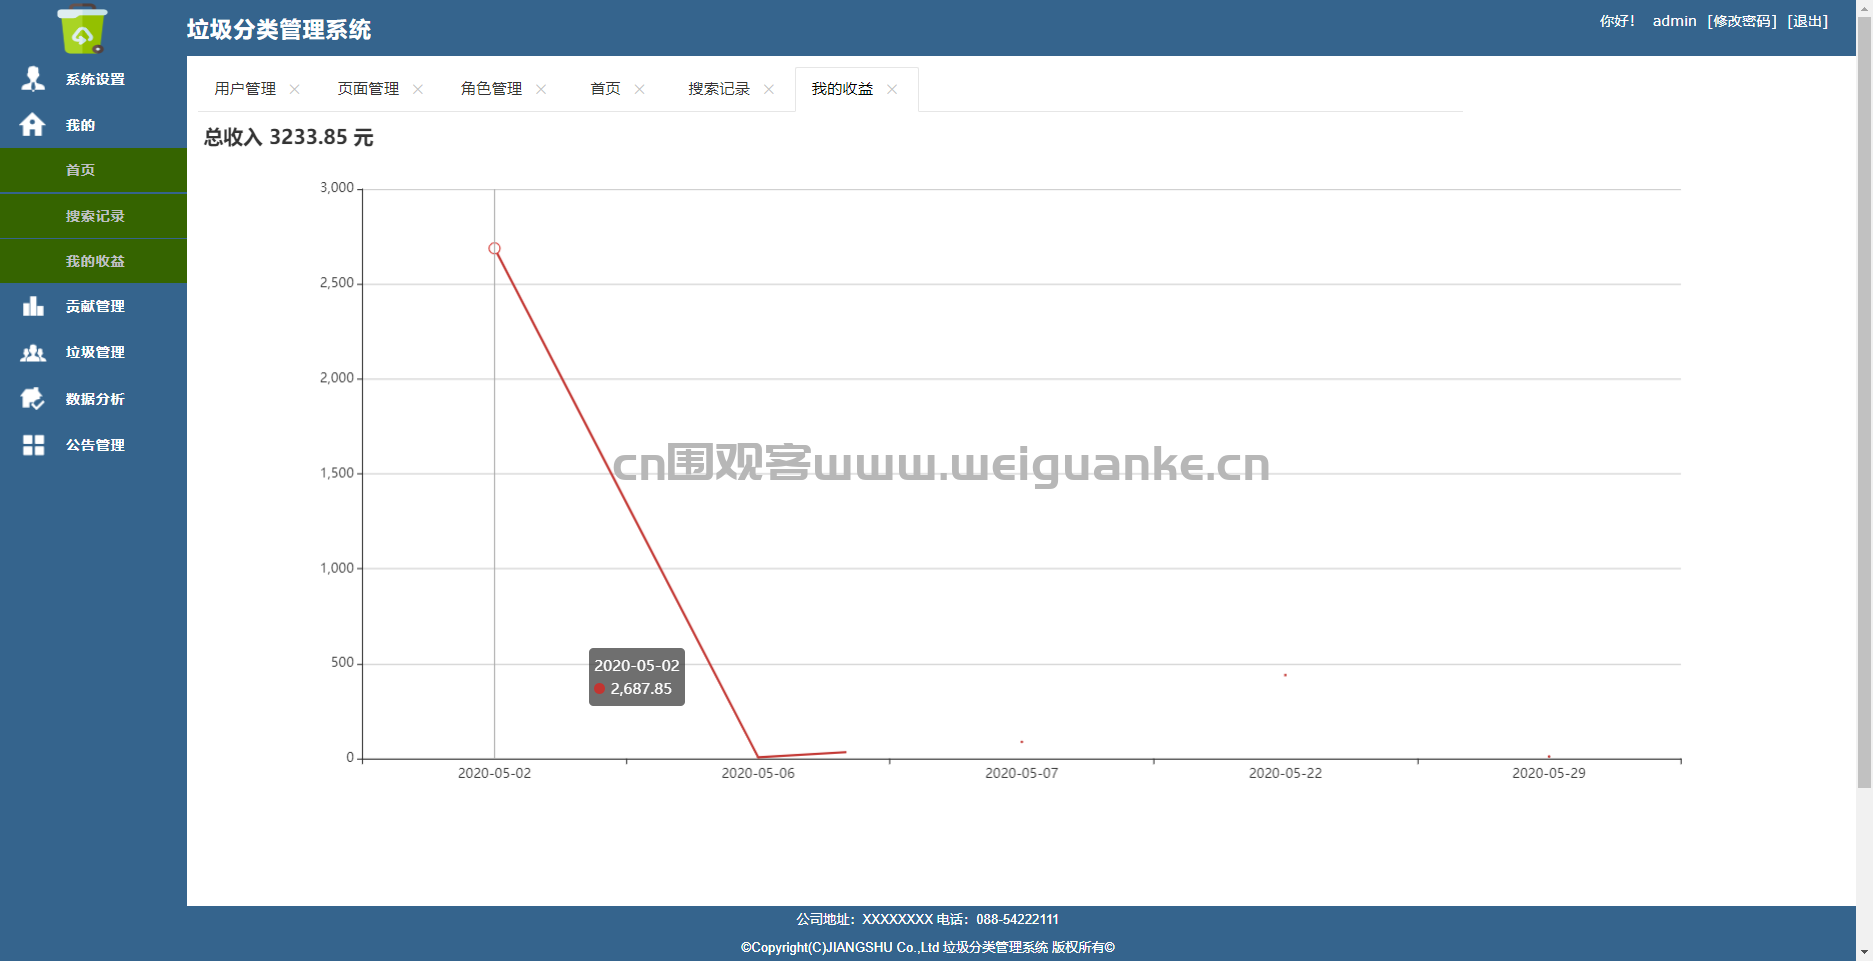Click the 垃圾管理 group icon

tap(33, 352)
